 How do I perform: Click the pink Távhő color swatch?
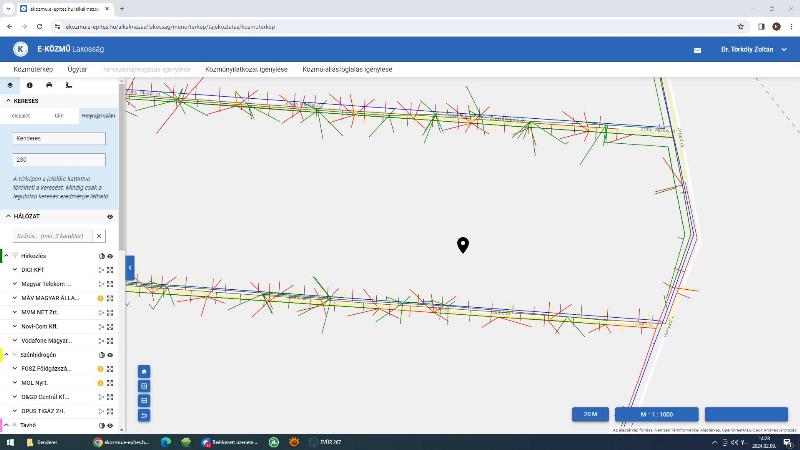point(1,426)
